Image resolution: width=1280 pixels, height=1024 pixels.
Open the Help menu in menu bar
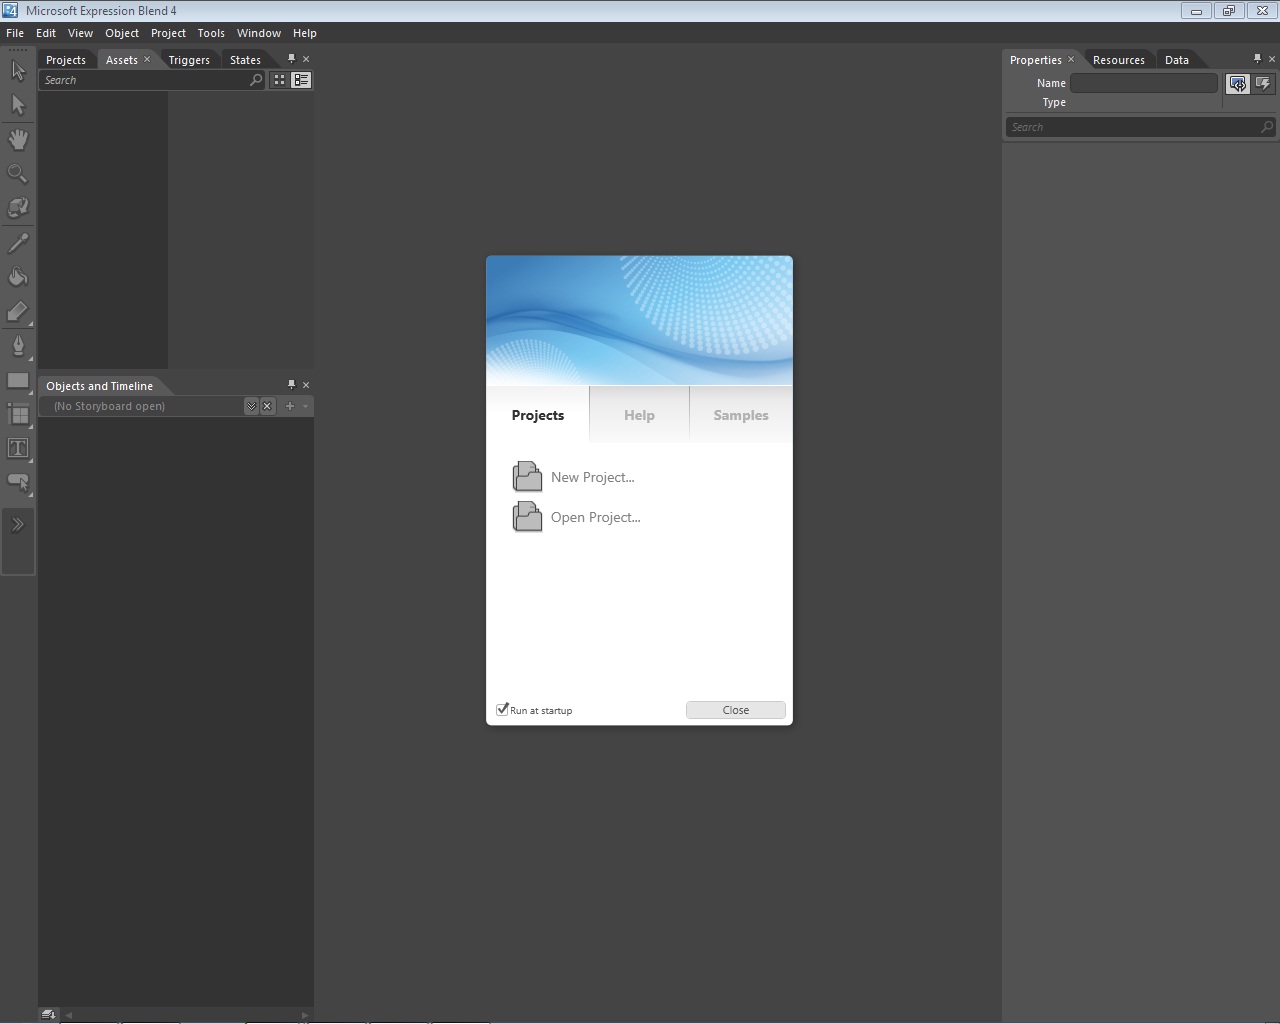305,33
